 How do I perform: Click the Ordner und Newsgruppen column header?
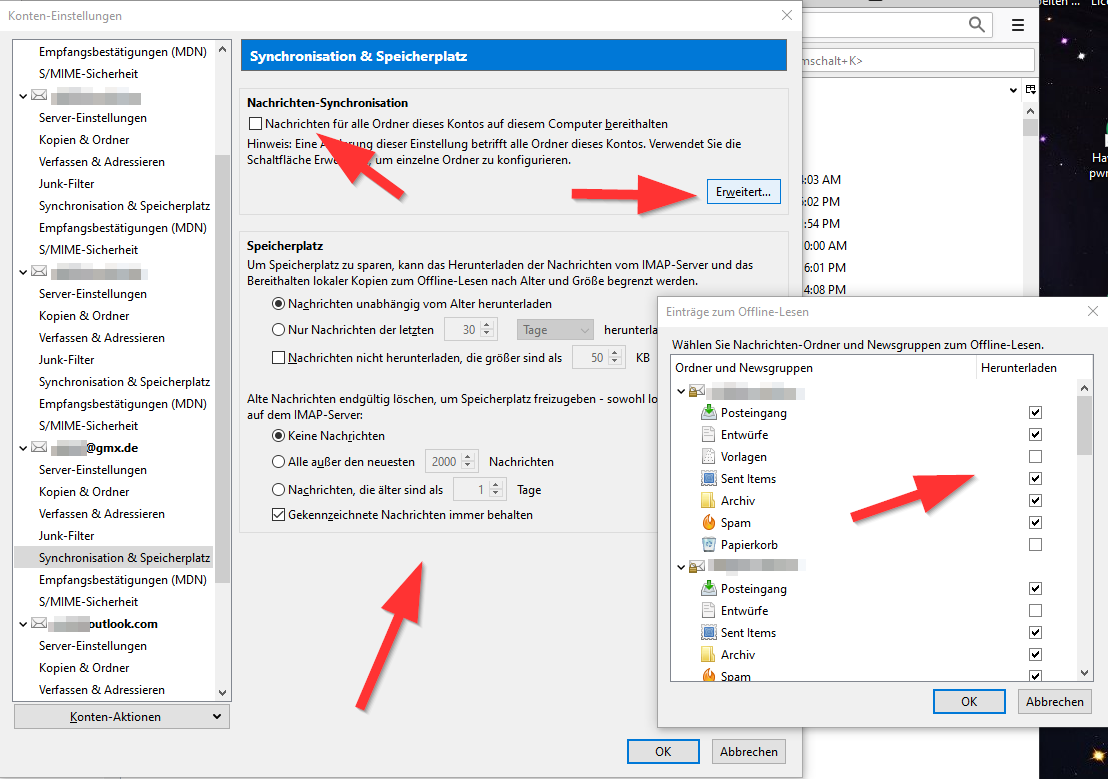point(743,368)
